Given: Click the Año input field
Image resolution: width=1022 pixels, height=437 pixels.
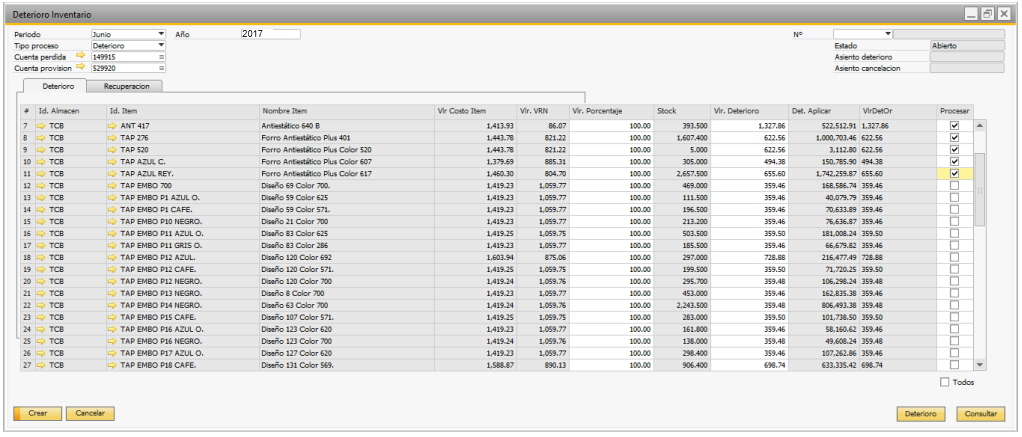Looking at the screenshot, I should pyautogui.click(x=270, y=34).
